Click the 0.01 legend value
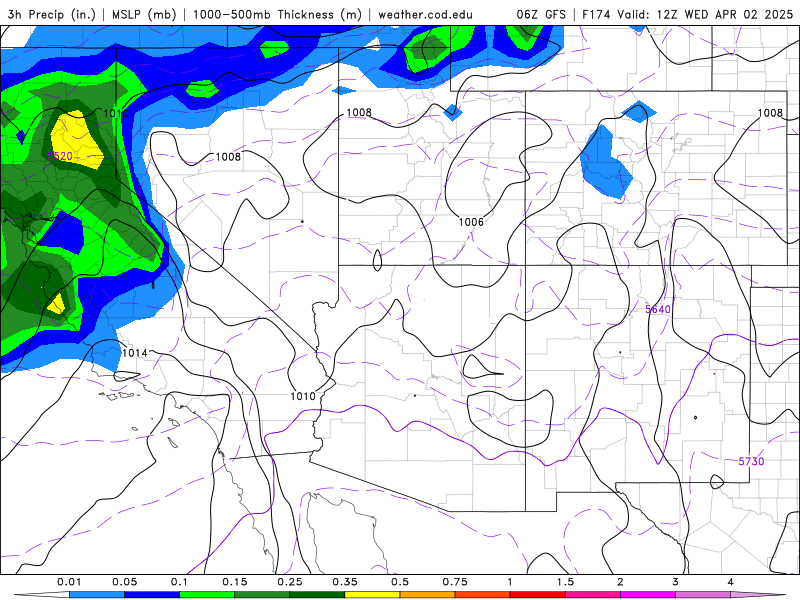This screenshot has height=600, width=800. tap(69, 582)
